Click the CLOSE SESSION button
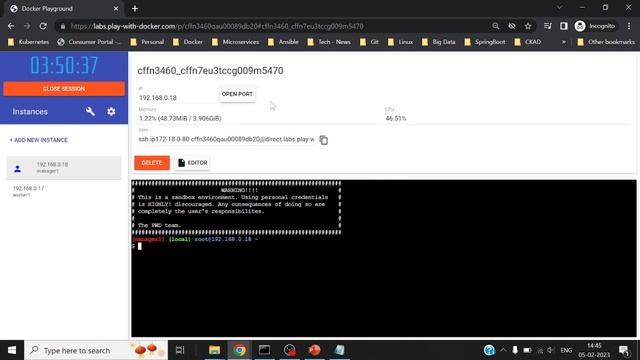640x360 pixels. click(64, 89)
